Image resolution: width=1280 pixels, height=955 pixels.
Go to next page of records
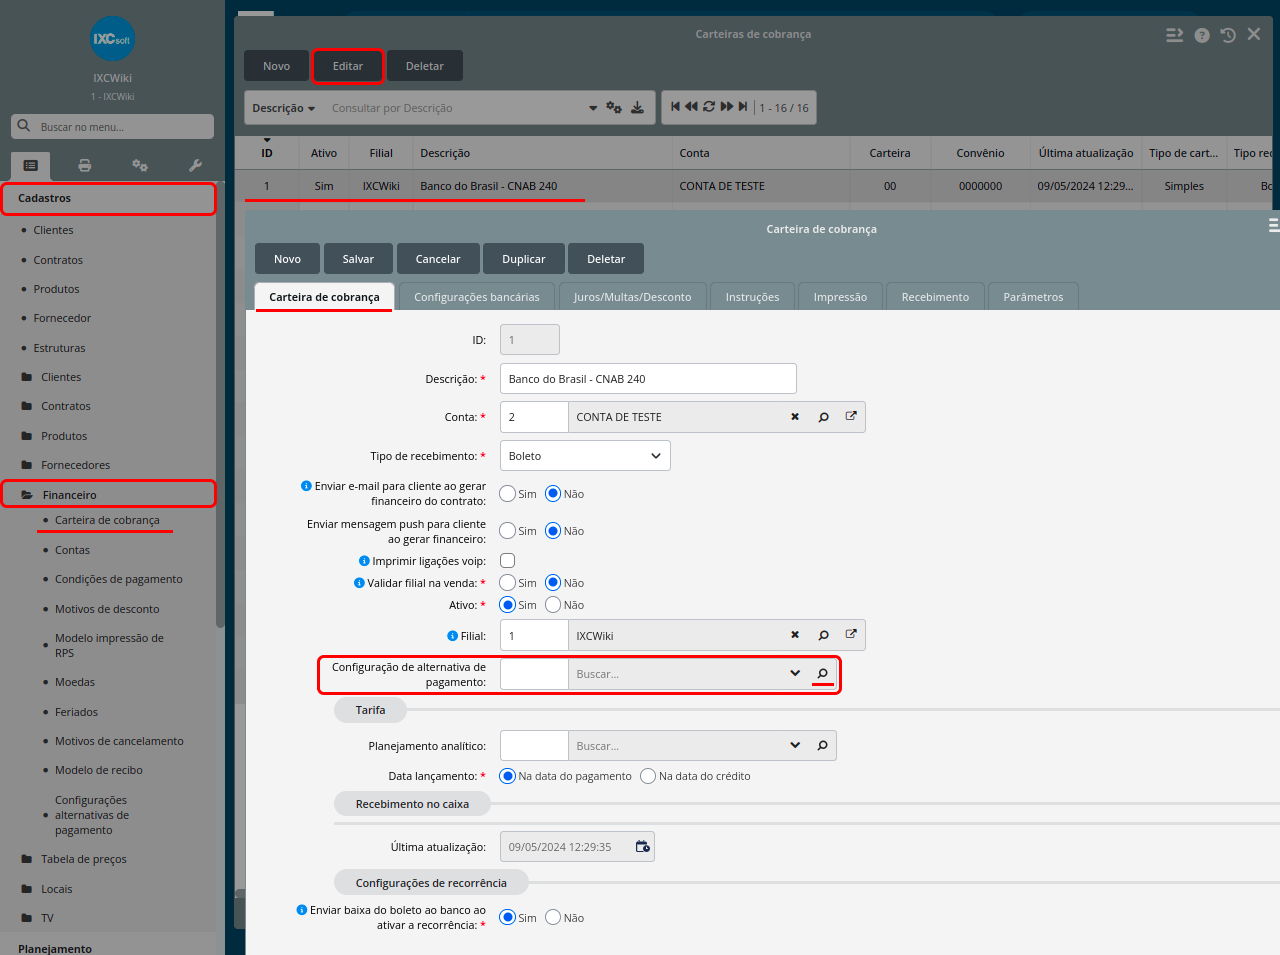point(727,107)
